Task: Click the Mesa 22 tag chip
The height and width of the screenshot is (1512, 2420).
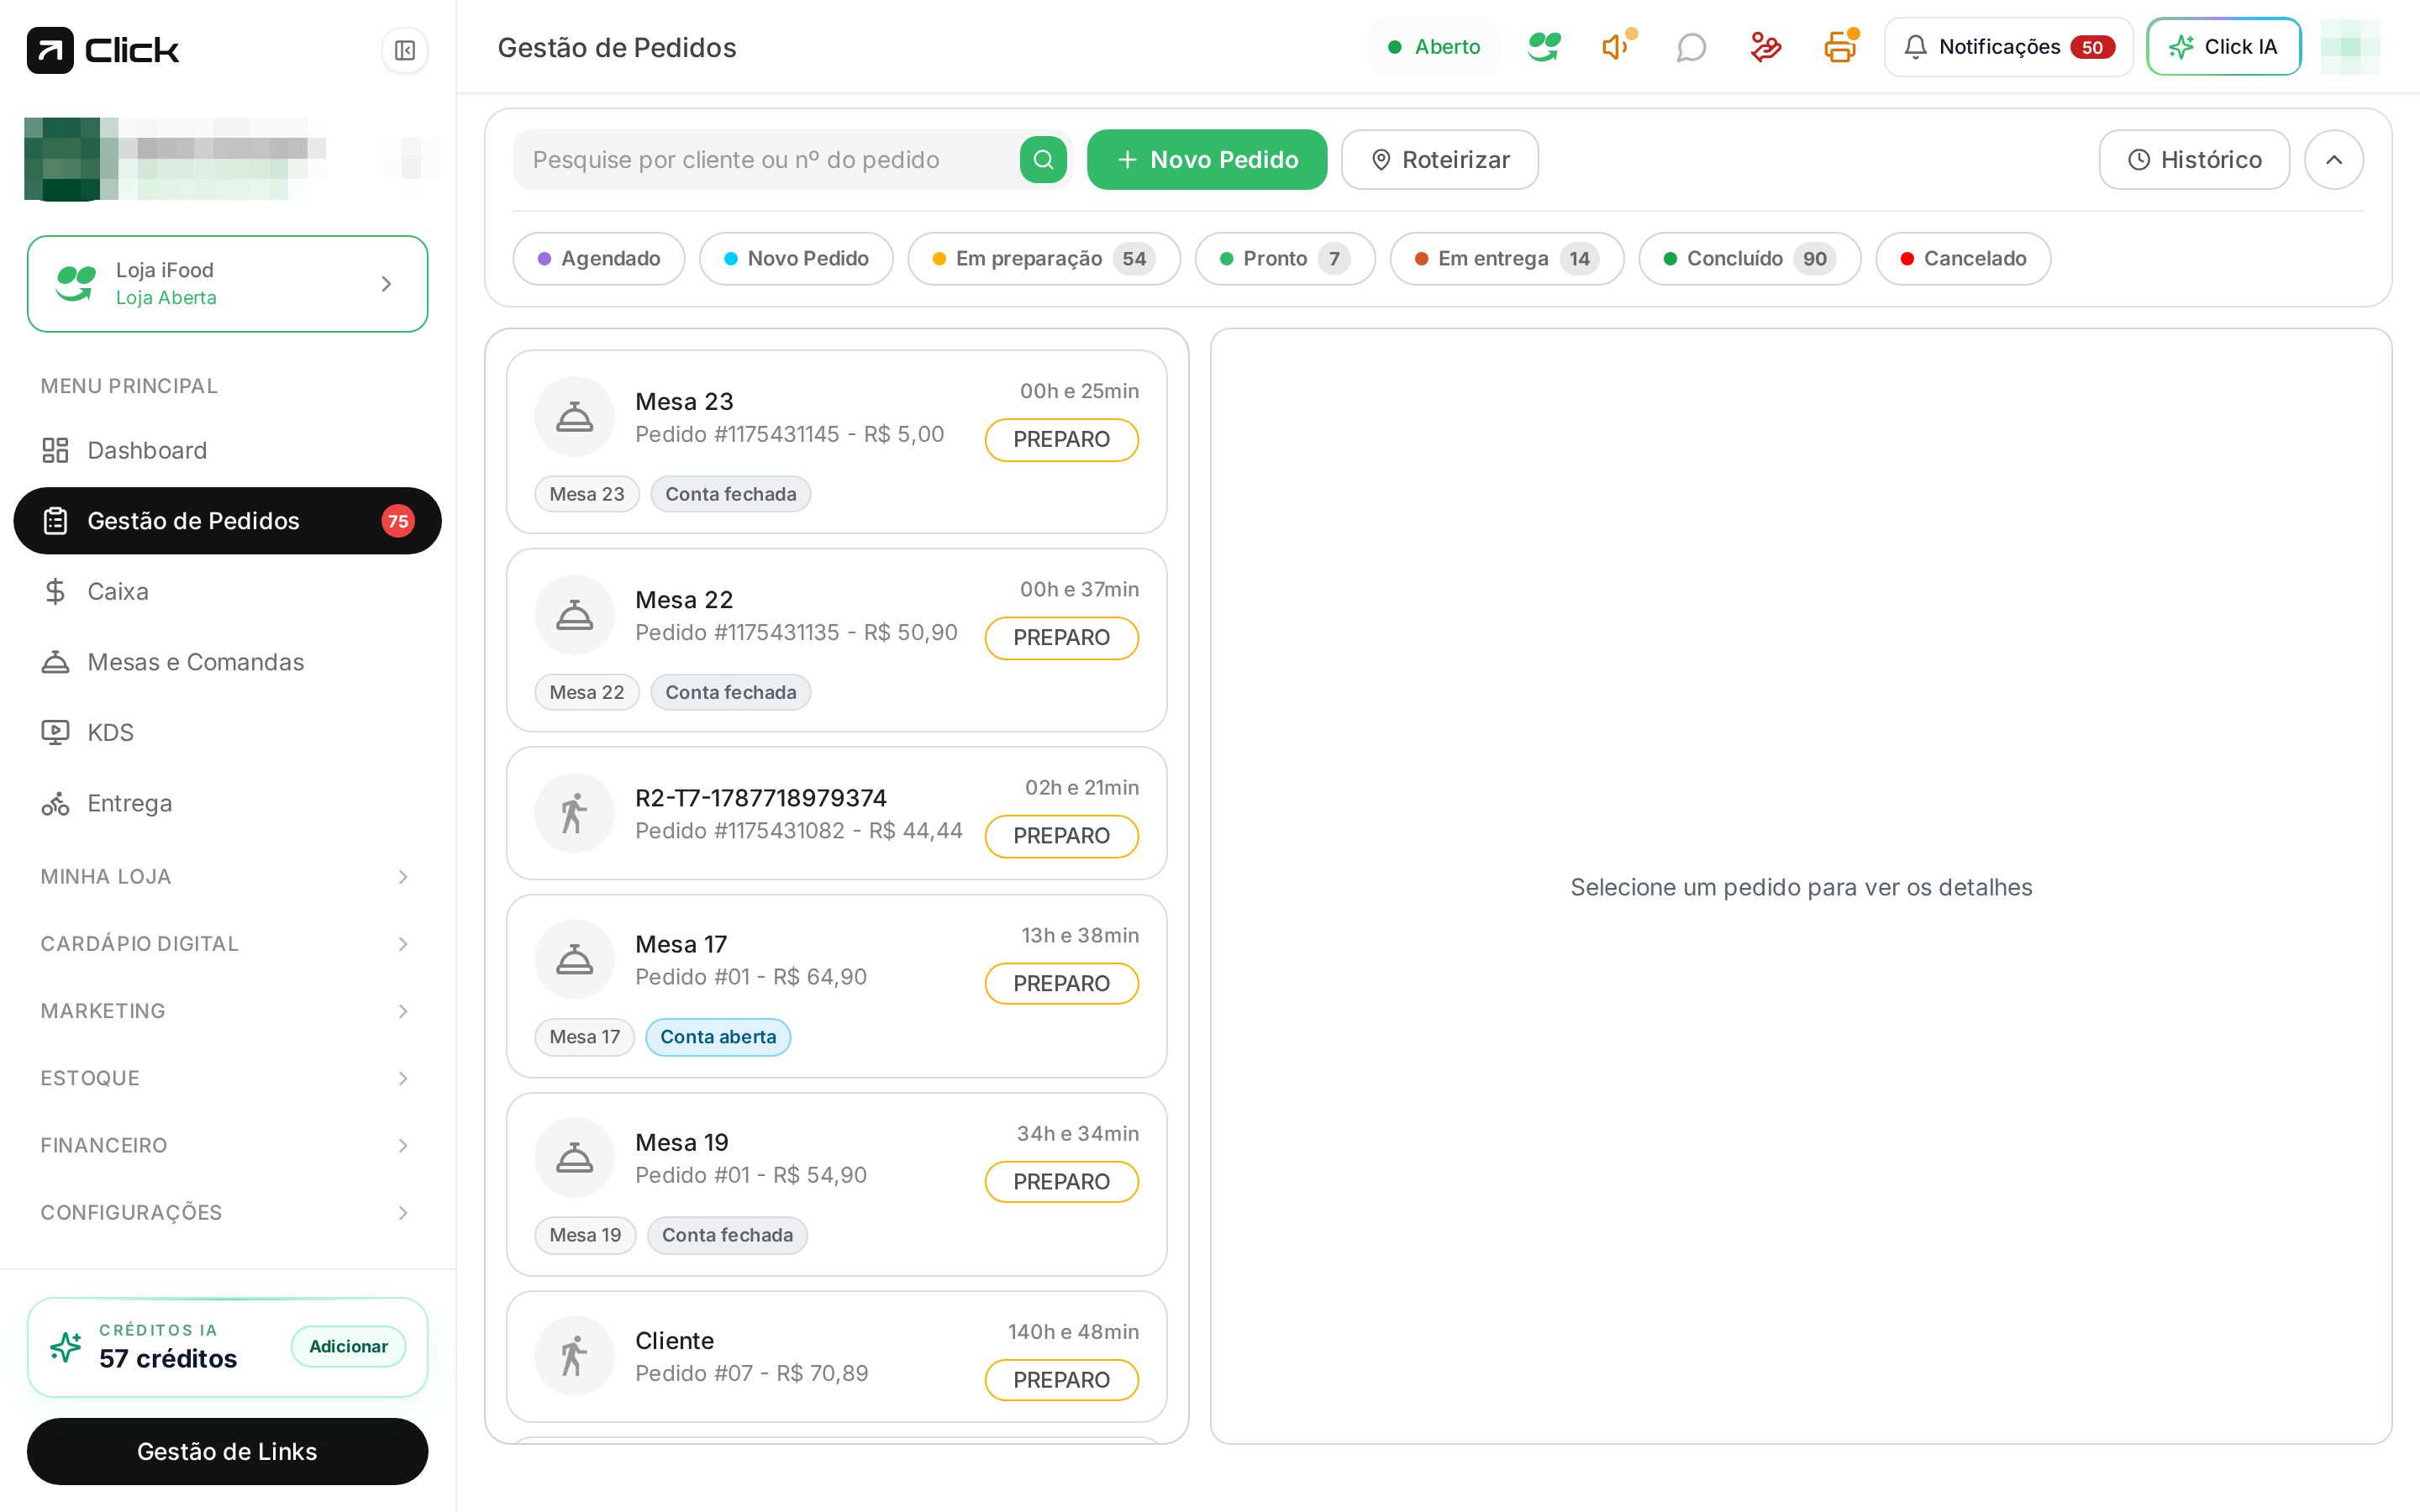Action: (587, 692)
